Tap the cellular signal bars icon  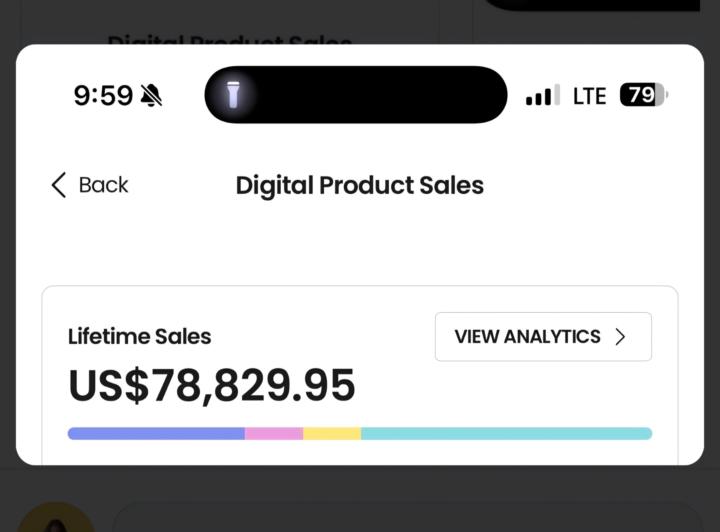542,96
